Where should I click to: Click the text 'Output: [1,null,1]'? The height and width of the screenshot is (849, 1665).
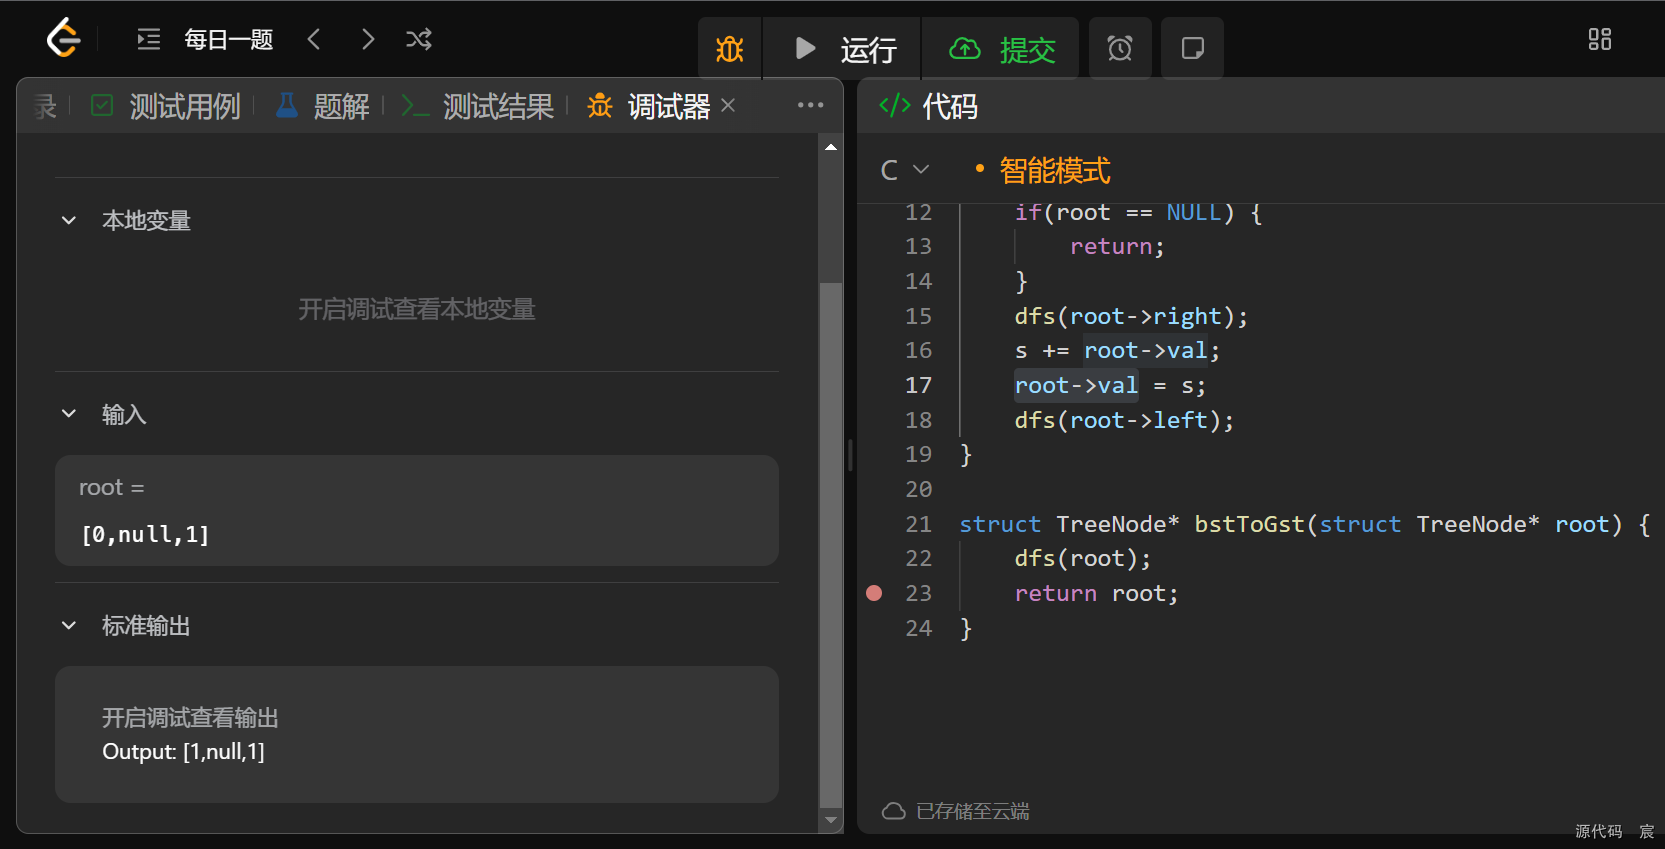pos(184,752)
